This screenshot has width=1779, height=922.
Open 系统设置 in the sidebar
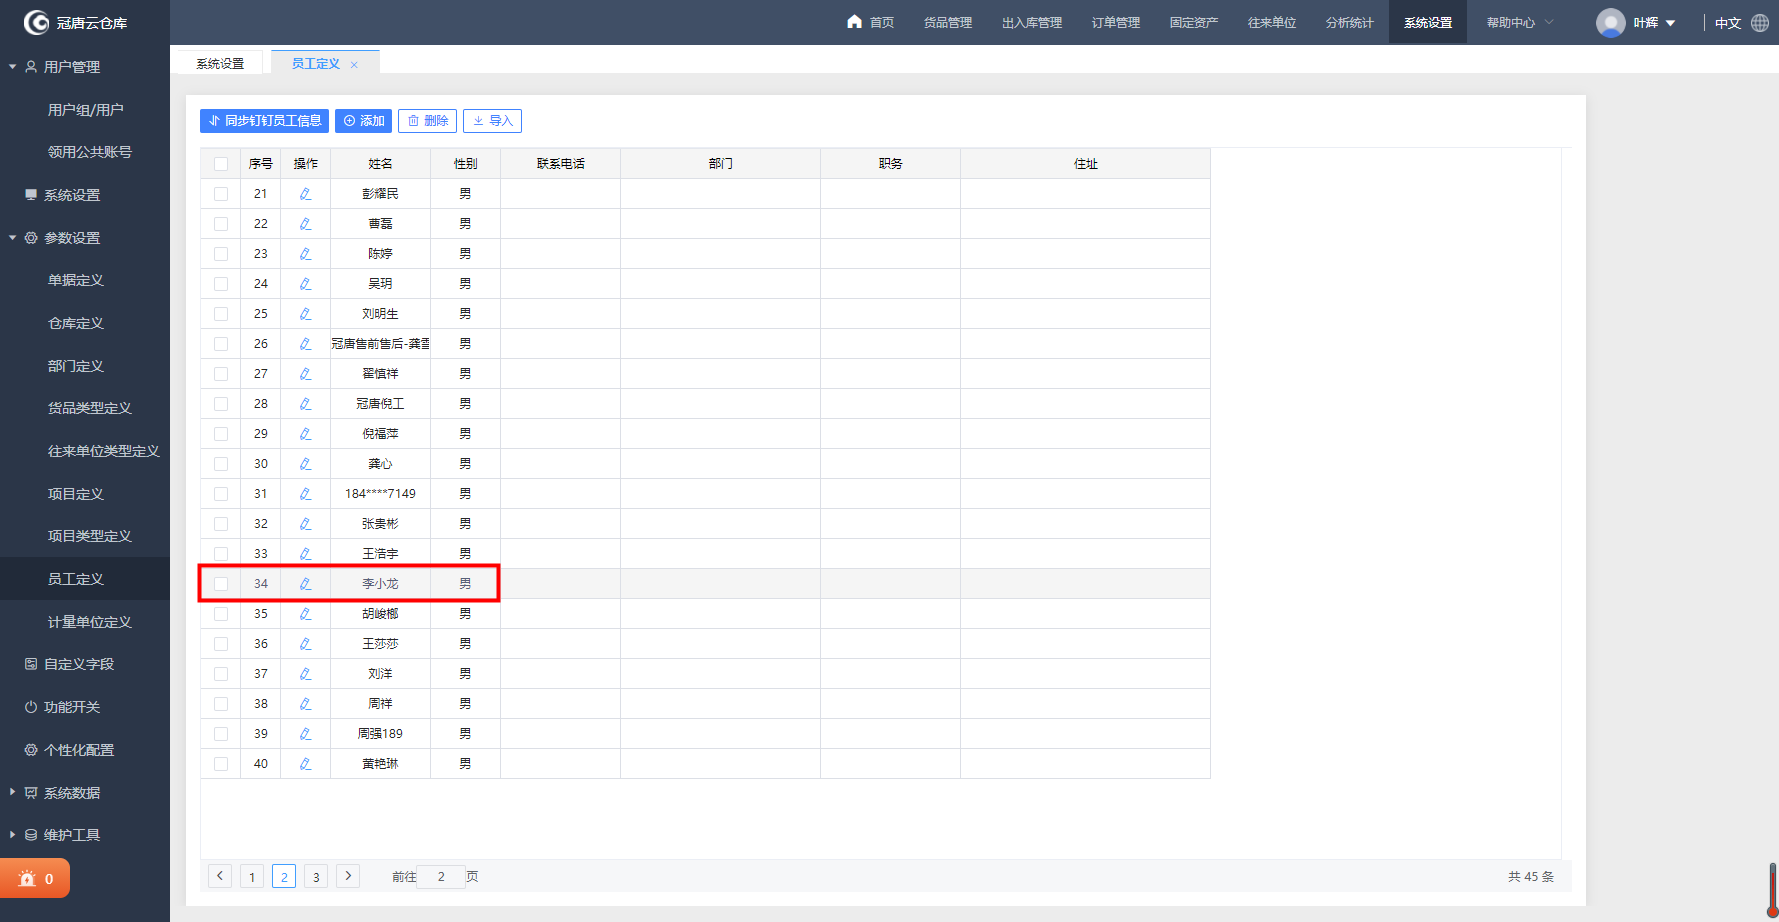(72, 195)
